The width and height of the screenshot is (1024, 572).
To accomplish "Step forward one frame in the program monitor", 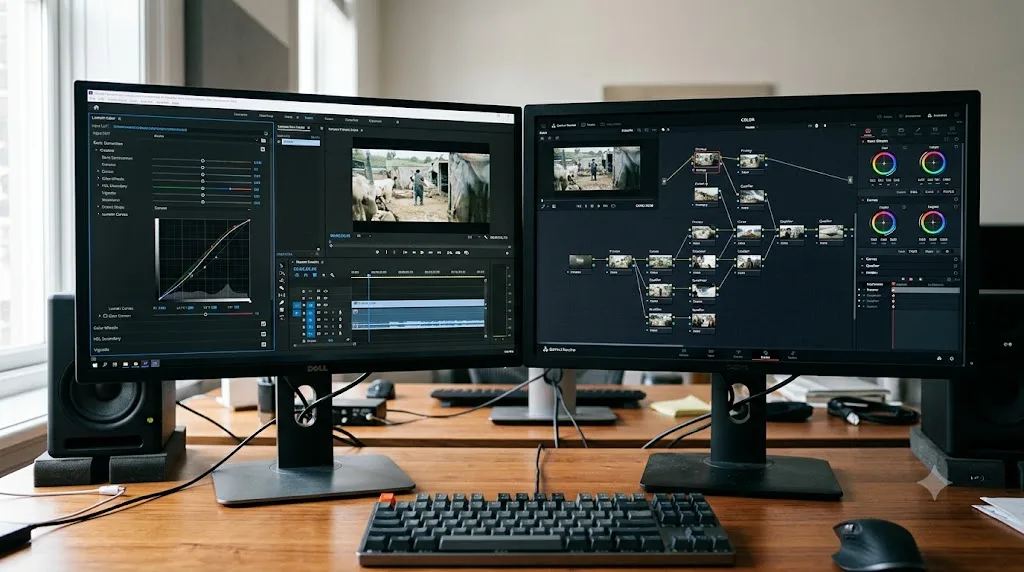I will [430, 253].
